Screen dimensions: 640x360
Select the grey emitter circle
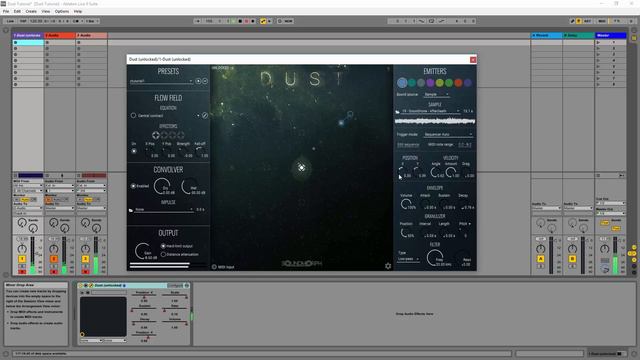pyautogui.click(x=421, y=83)
